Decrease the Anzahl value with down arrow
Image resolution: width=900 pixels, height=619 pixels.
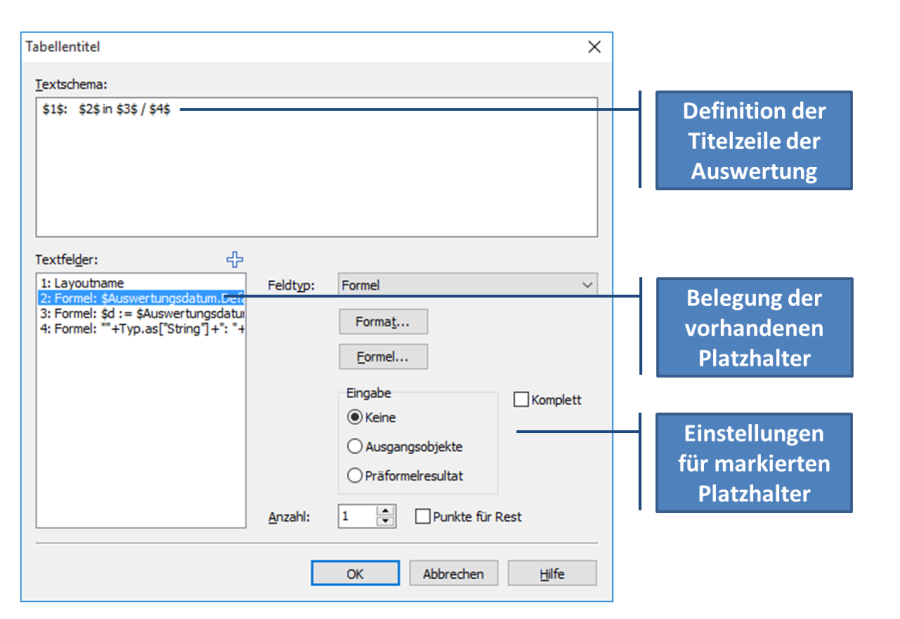[386, 522]
